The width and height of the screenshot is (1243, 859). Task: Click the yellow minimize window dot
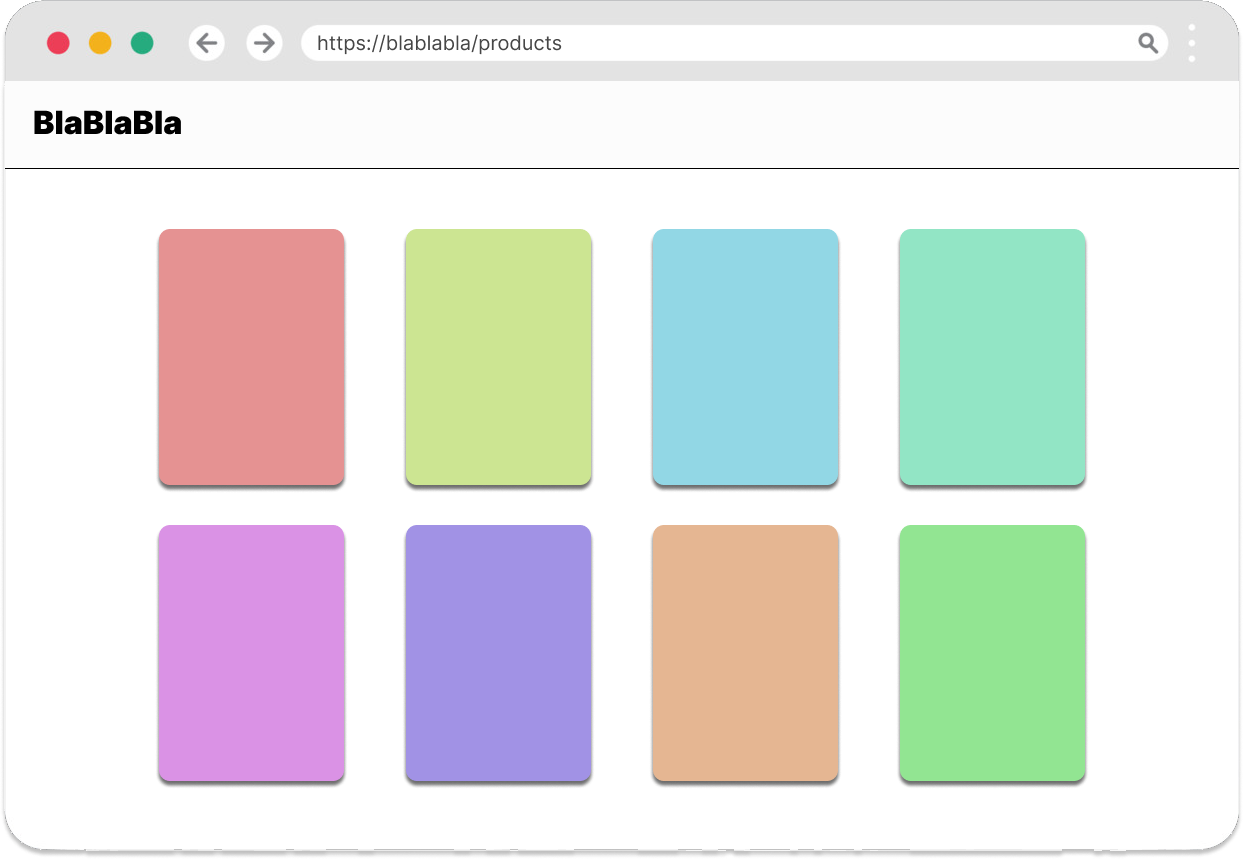(100, 43)
